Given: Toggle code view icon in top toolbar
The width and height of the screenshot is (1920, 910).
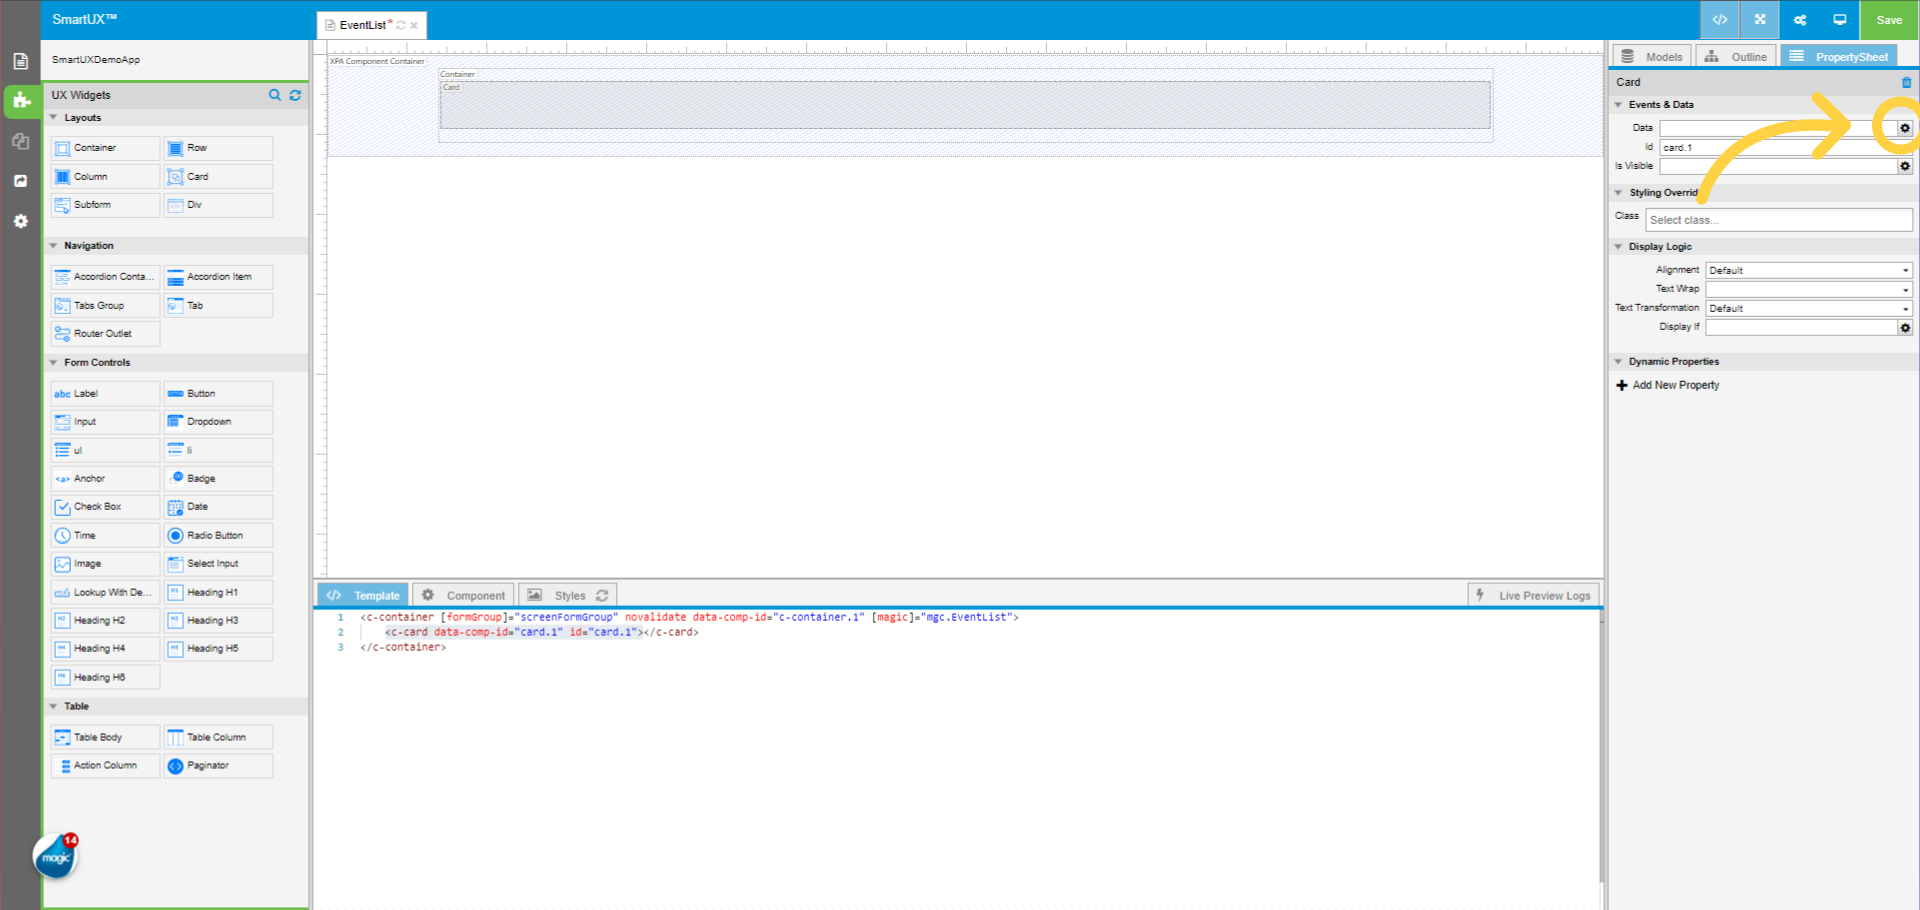Looking at the screenshot, I should 1720,20.
